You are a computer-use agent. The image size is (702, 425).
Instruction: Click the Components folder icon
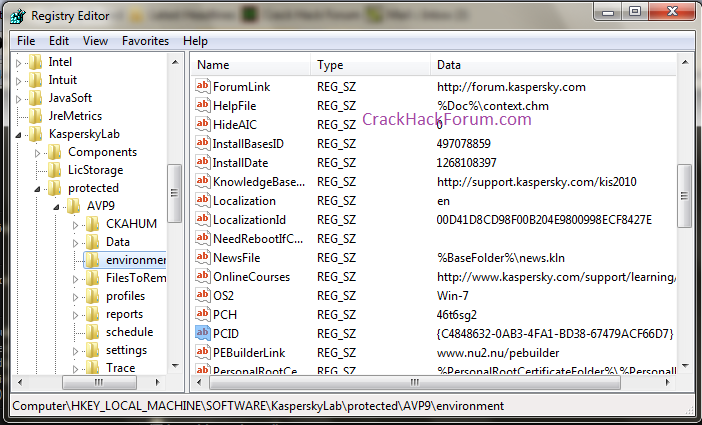(x=55, y=152)
